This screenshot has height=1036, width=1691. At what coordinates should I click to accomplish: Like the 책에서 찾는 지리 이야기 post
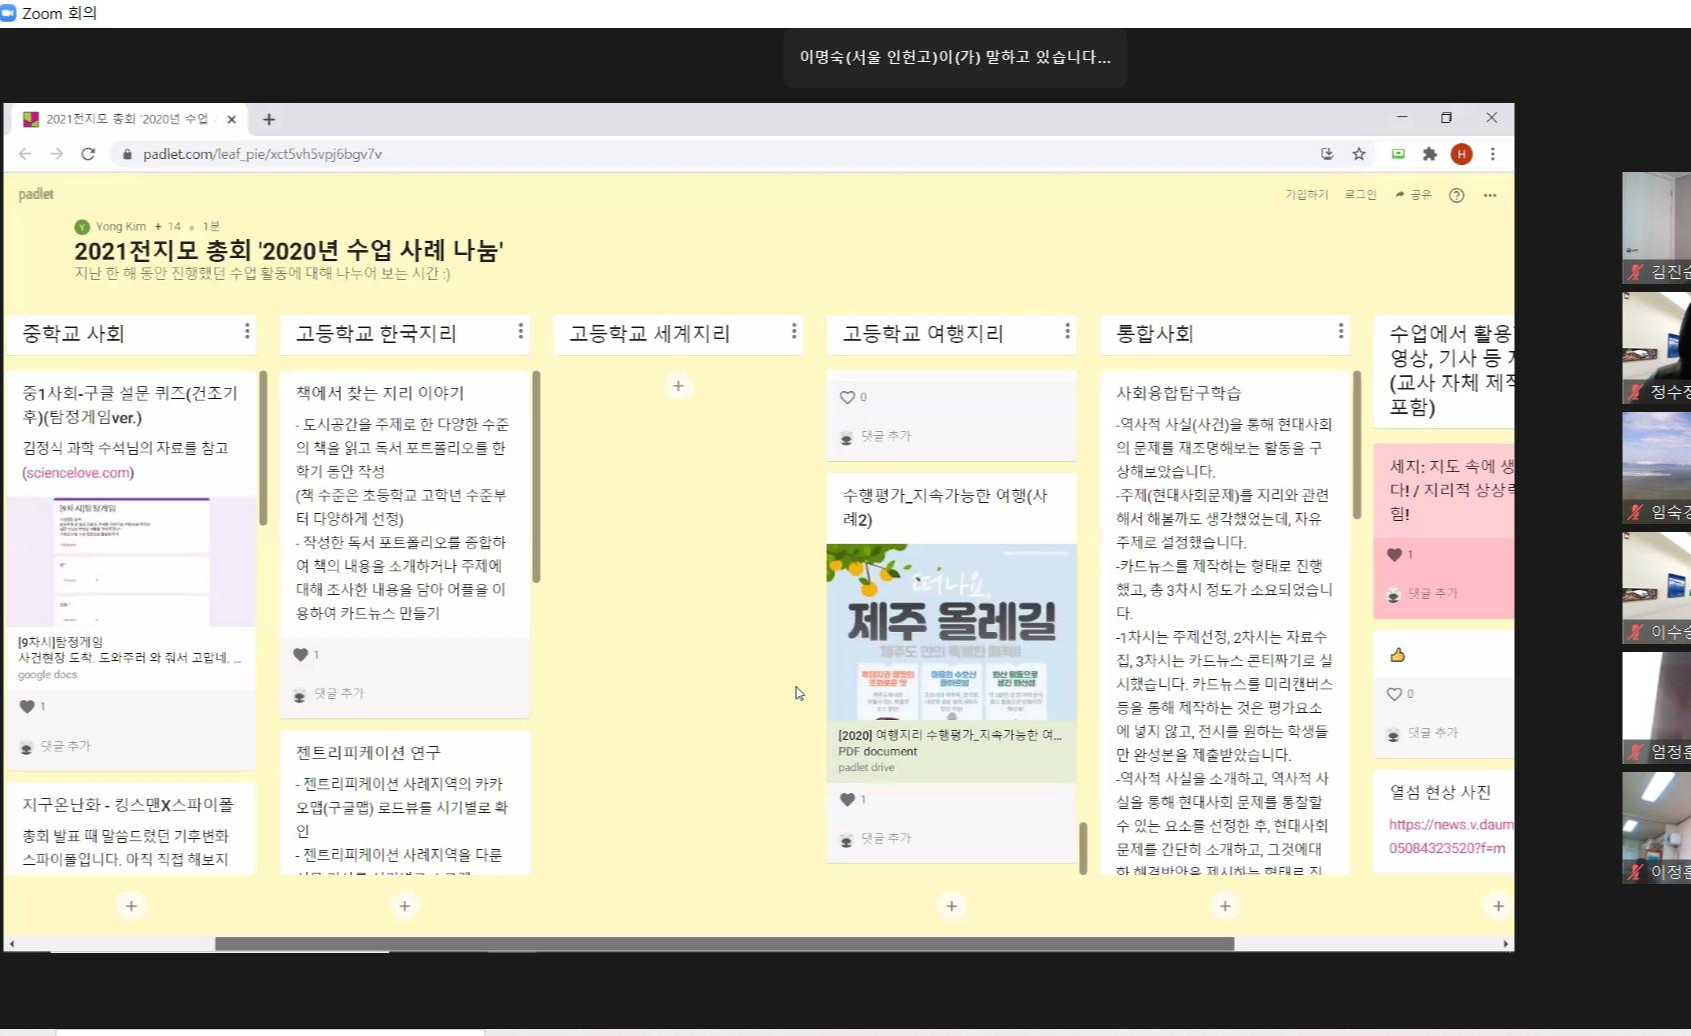click(300, 655)
